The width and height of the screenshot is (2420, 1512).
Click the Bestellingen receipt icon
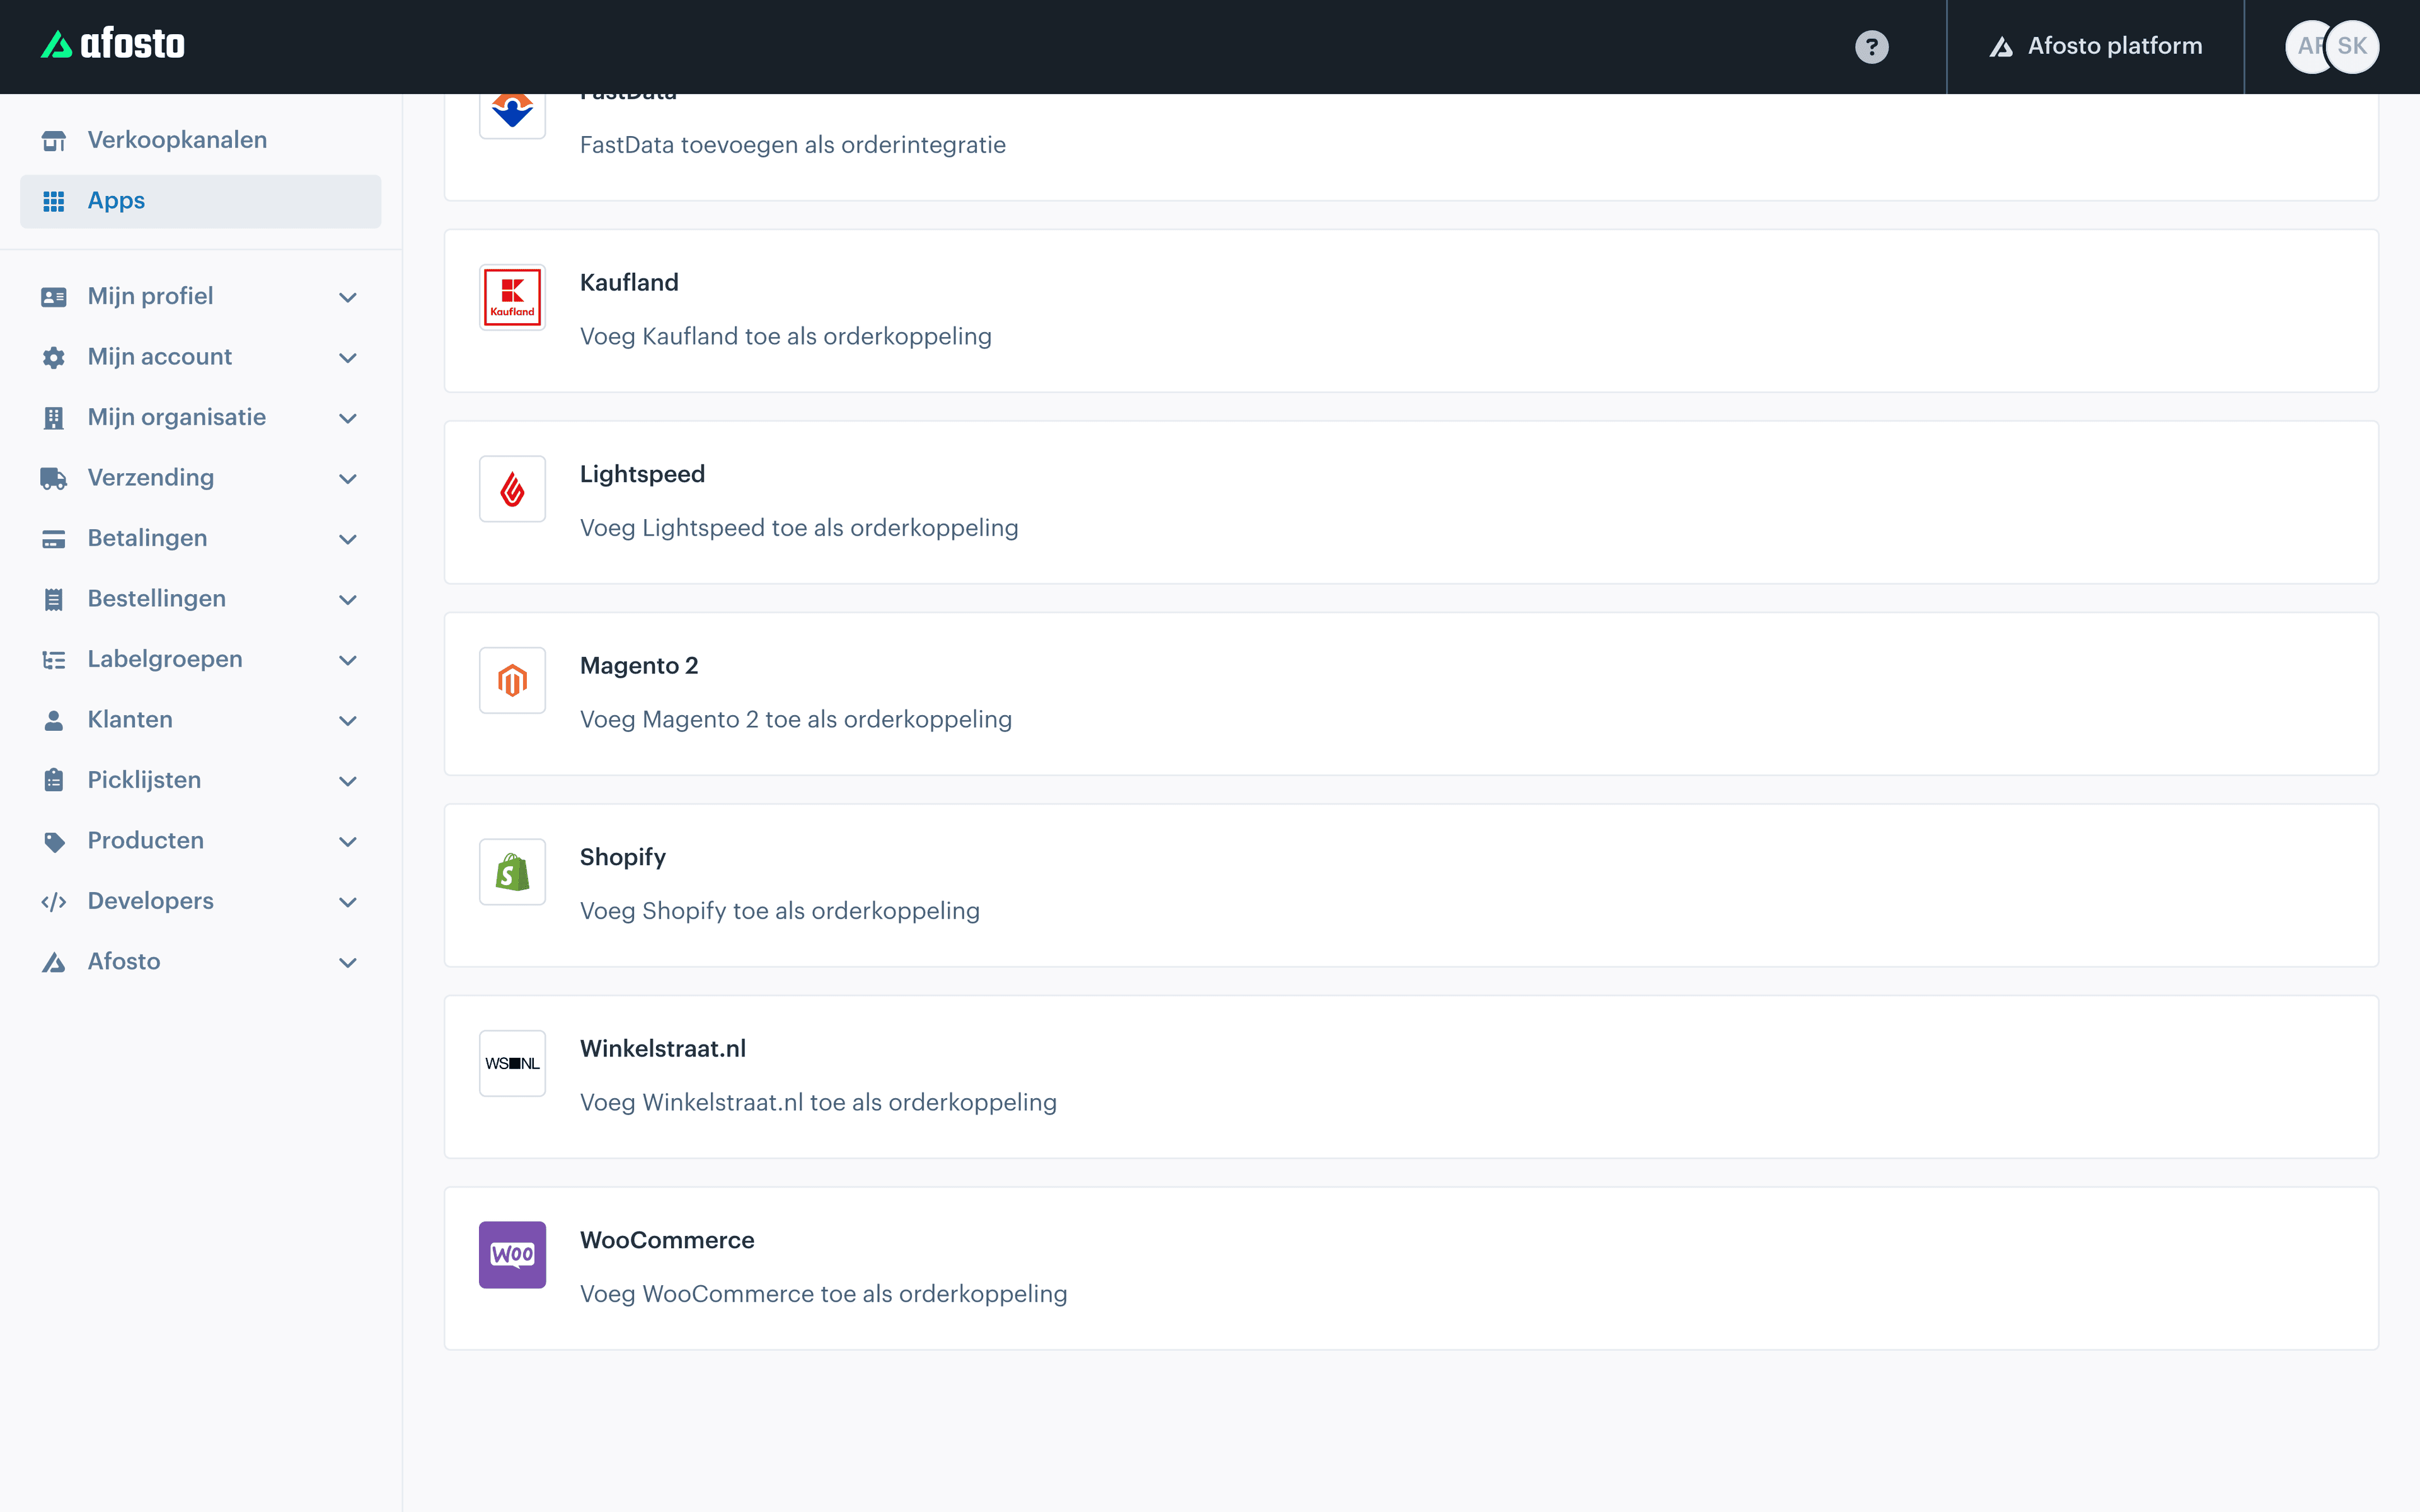[54, 600]
